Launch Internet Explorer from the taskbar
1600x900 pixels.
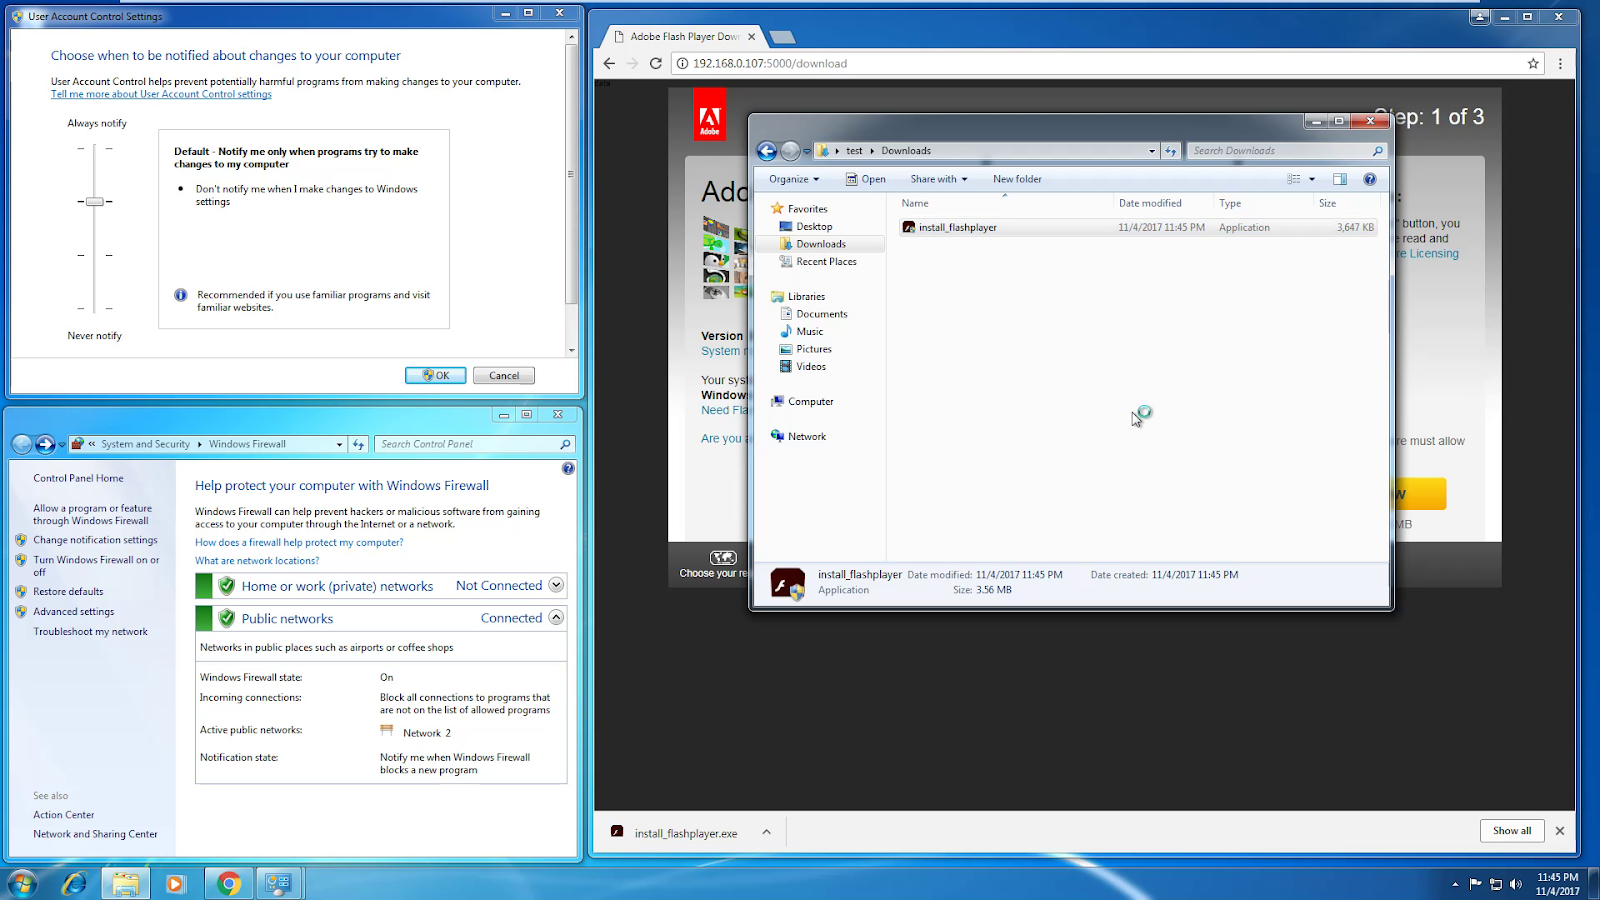coord(74,884)
